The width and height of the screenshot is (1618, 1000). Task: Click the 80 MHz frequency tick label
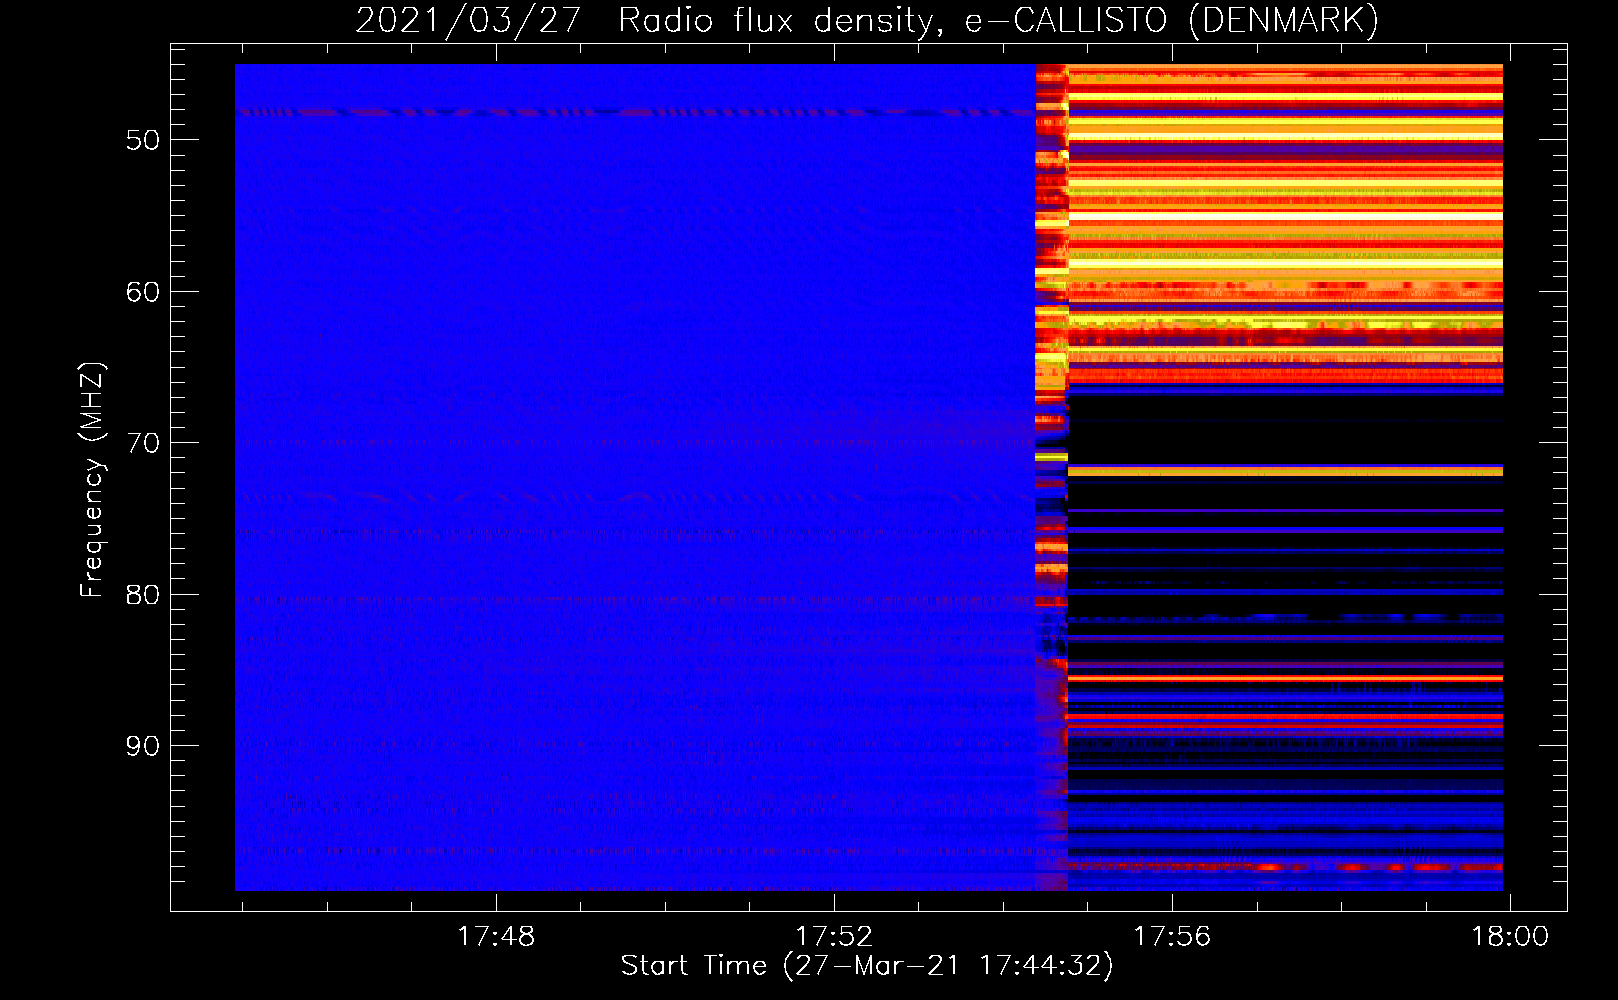[x=143, y=595]
